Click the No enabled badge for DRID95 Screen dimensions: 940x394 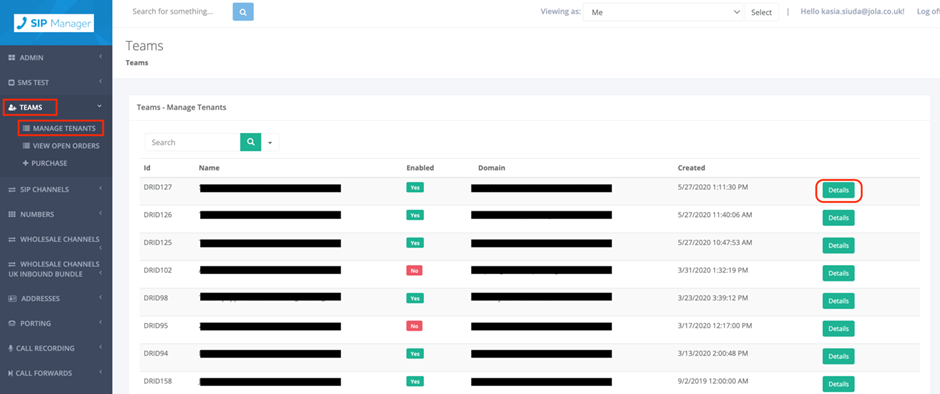[x=414, y=326]
